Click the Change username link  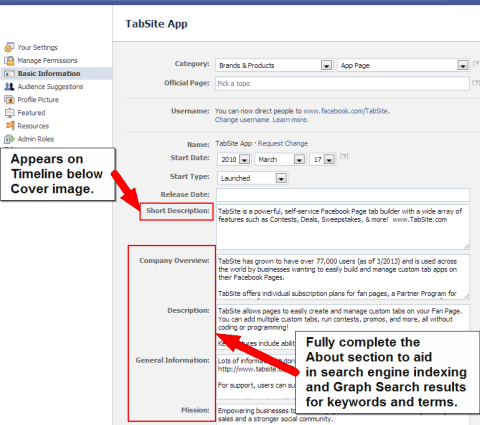coord(242,120)
